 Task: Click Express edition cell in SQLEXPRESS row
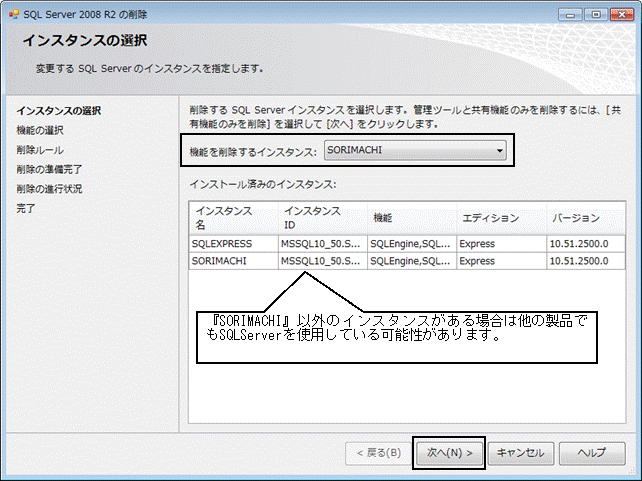click(x=502, y=244)
